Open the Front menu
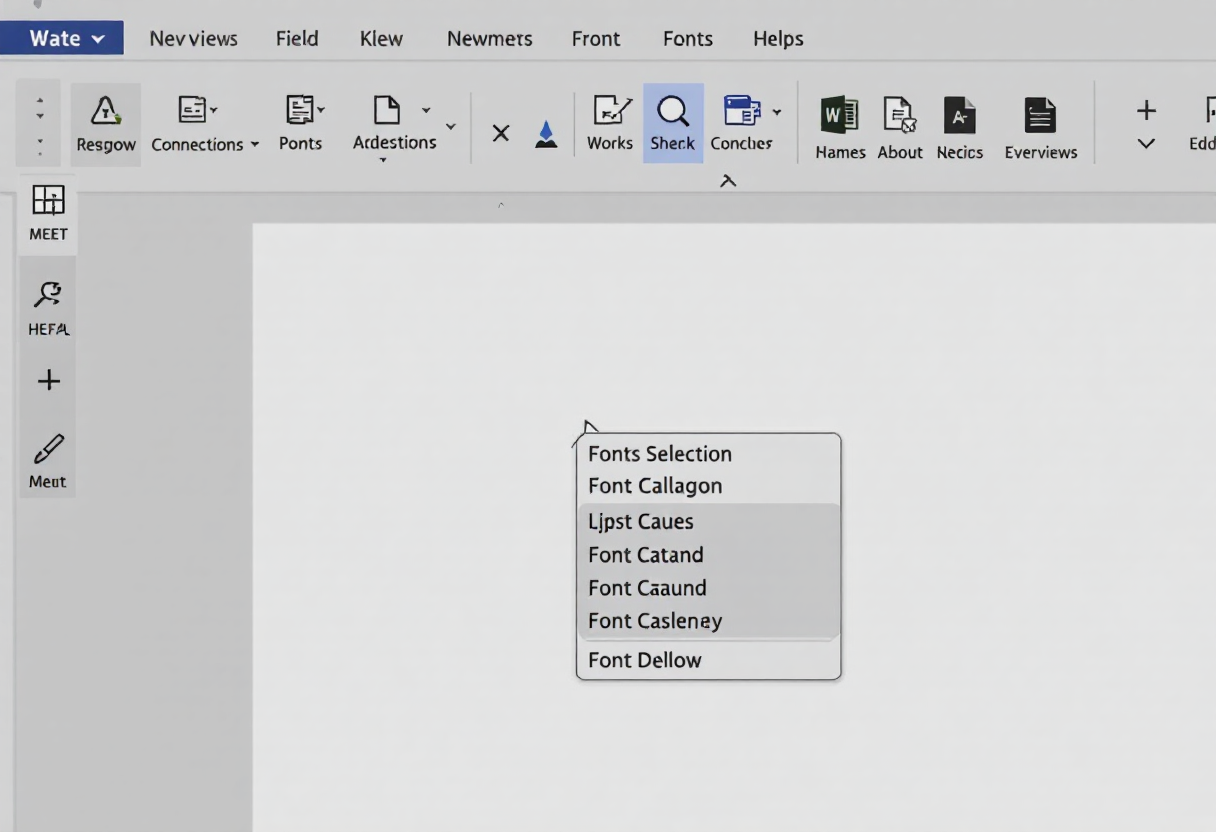The image size is (1216, 832). point(596,39)
